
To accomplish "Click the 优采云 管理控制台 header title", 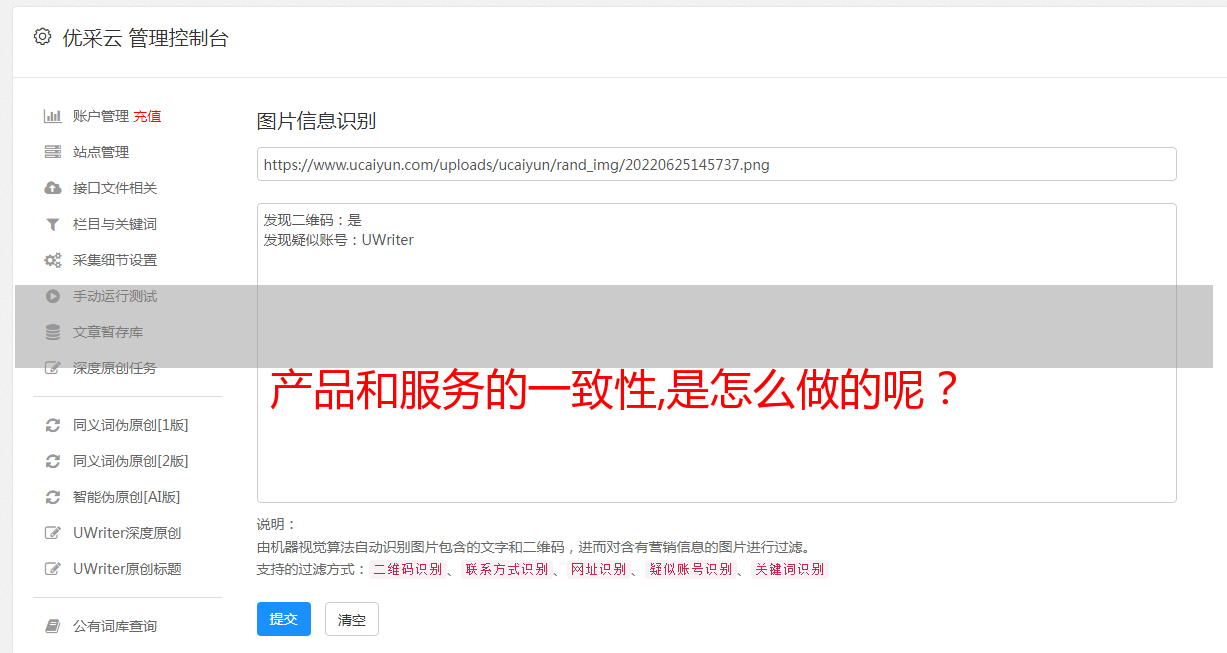I will point(146,38).
